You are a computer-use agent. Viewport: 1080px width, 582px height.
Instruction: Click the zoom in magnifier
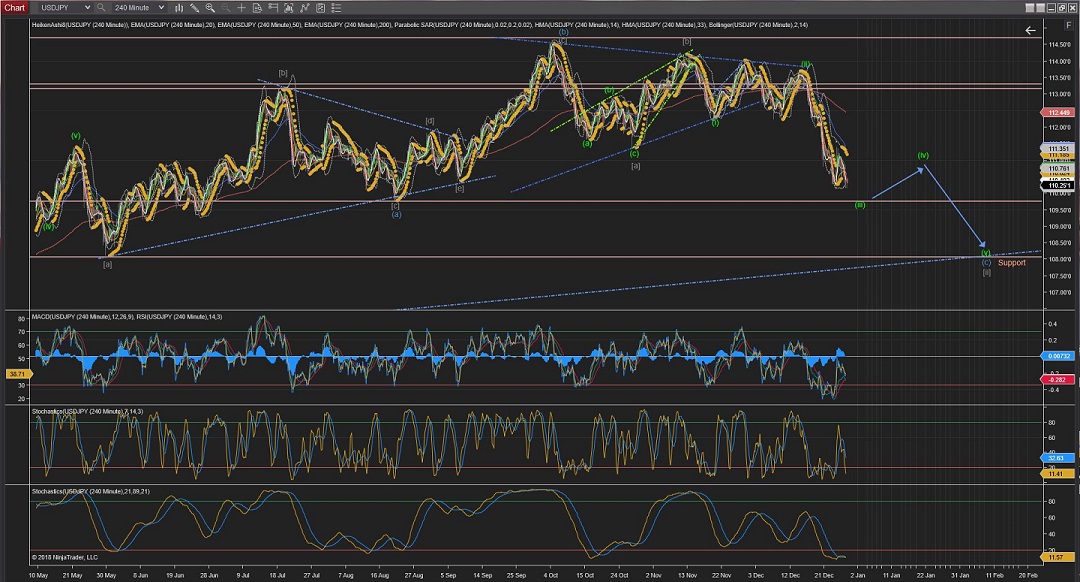tap(210, 8)
